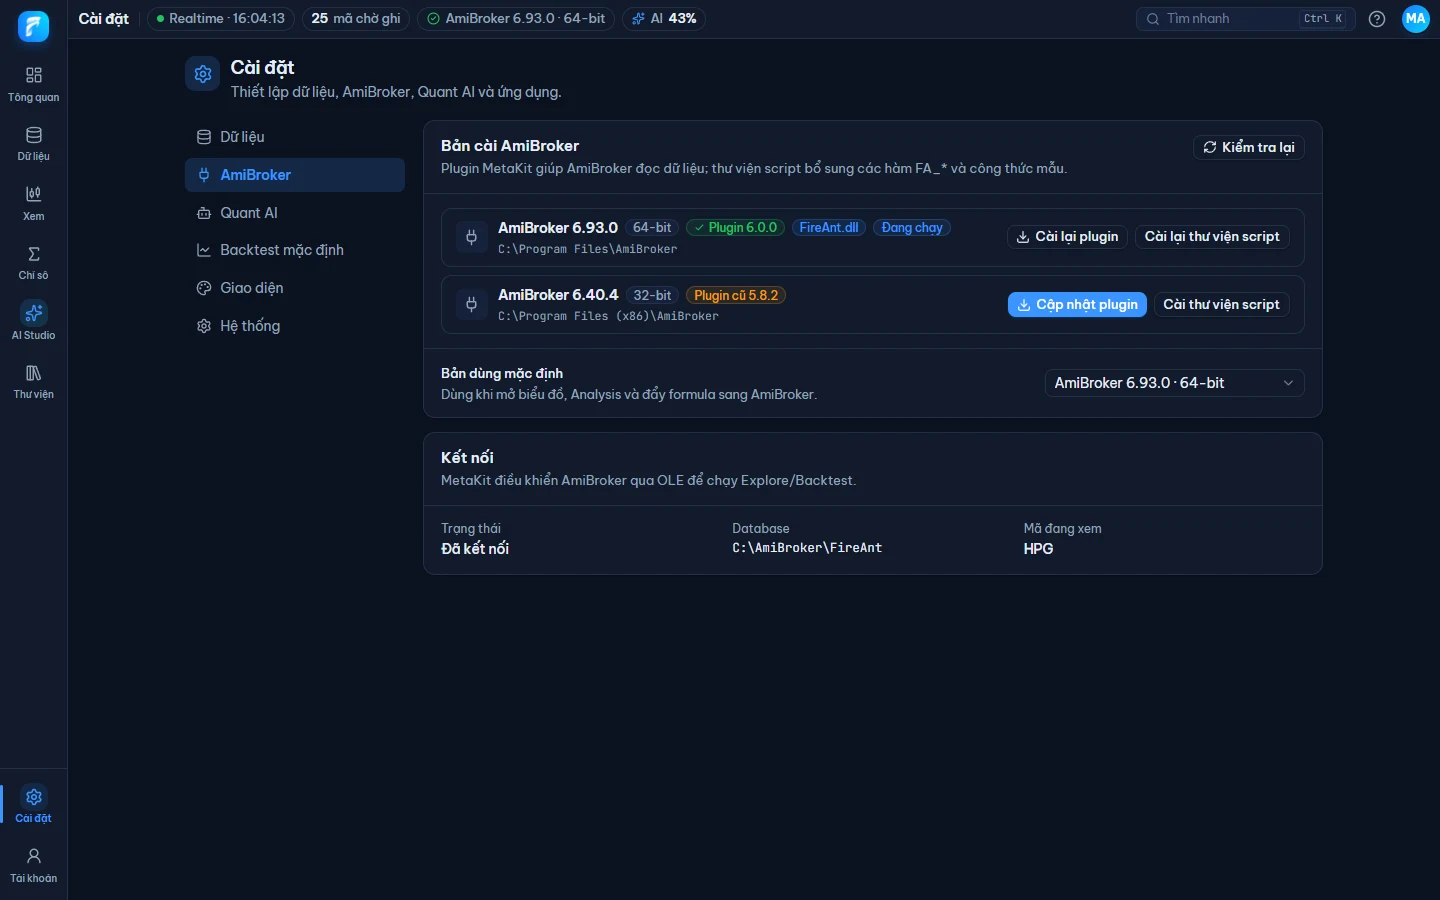Select Dữ liệu settings tab
Screen dimensions: 1440x900
click(x=295, y=137)
